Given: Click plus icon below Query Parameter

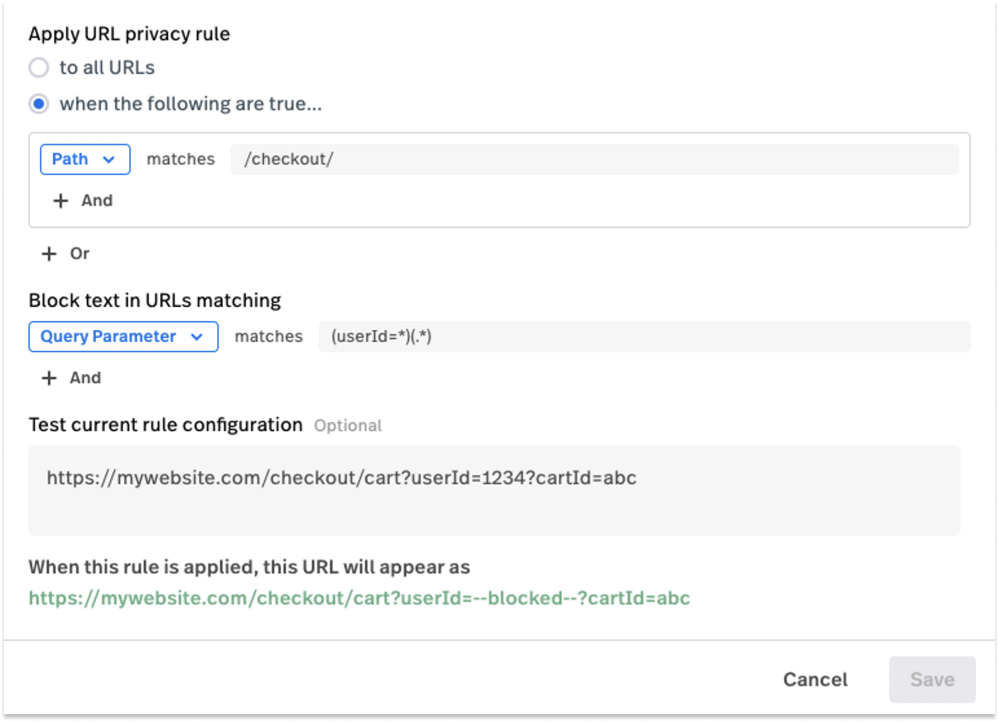Looking at the screenshot, I should (x=49, y=378).
